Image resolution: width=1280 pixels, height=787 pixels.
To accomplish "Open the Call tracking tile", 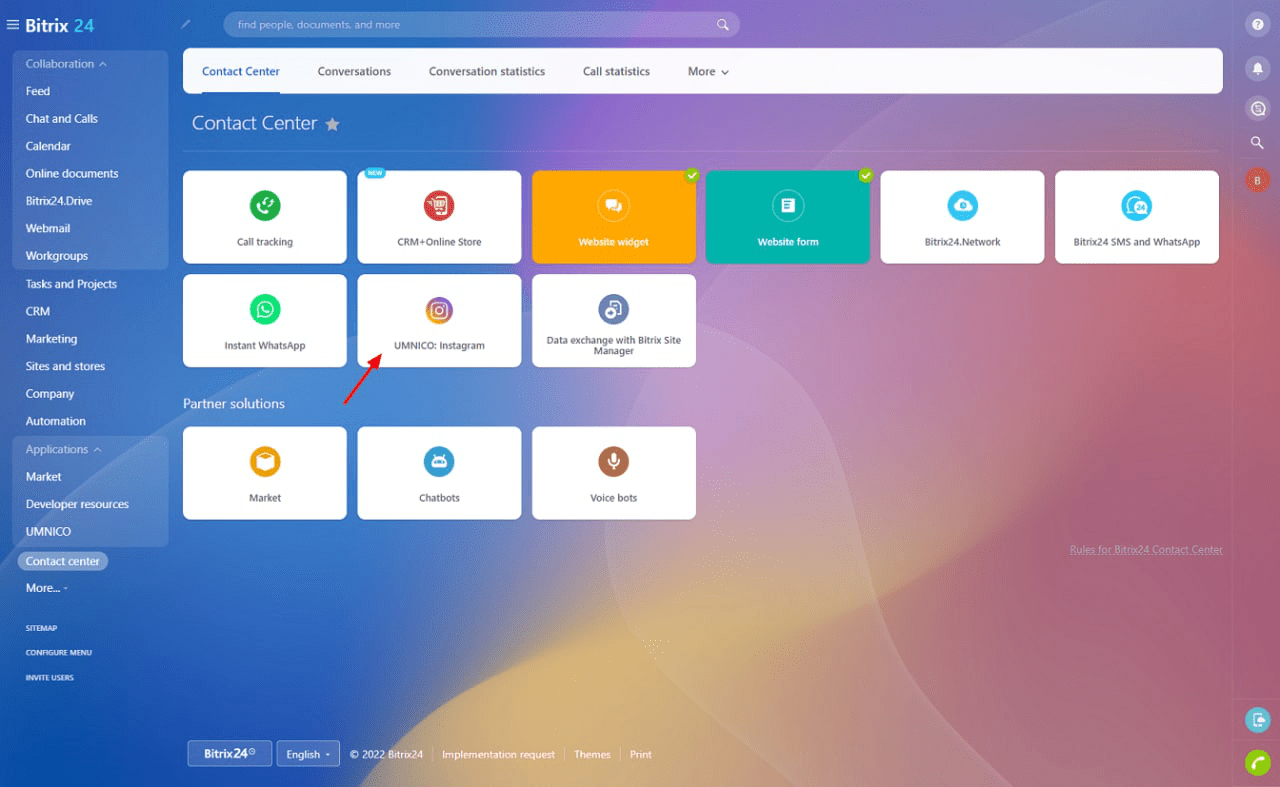I will (265, 217).
